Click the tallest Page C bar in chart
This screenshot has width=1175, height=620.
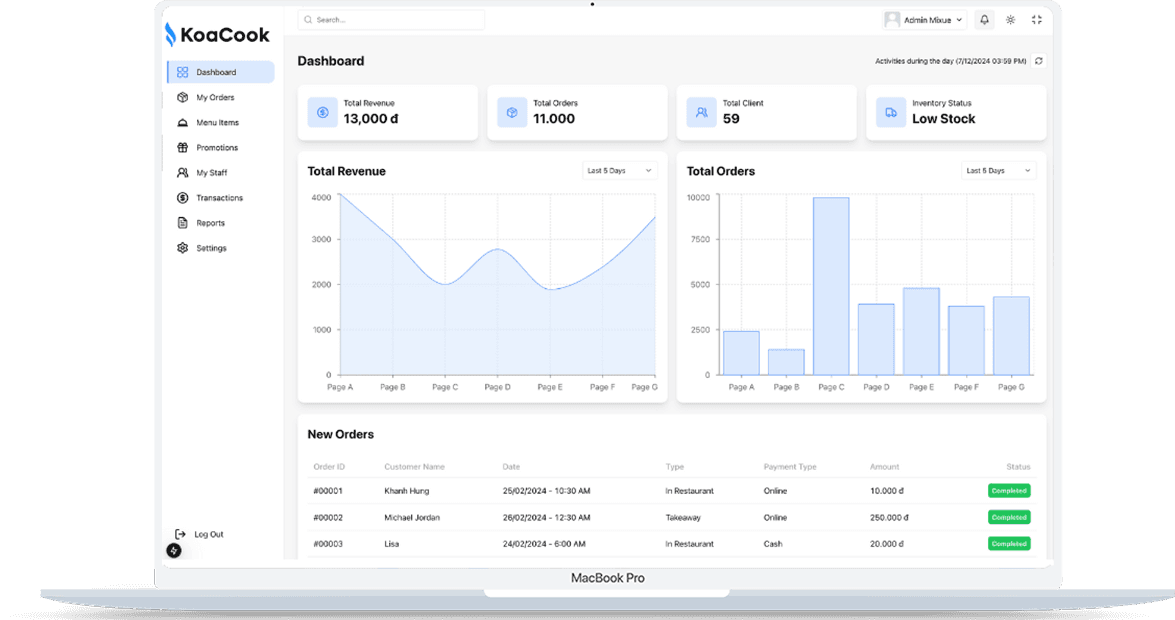click(831, 285)
